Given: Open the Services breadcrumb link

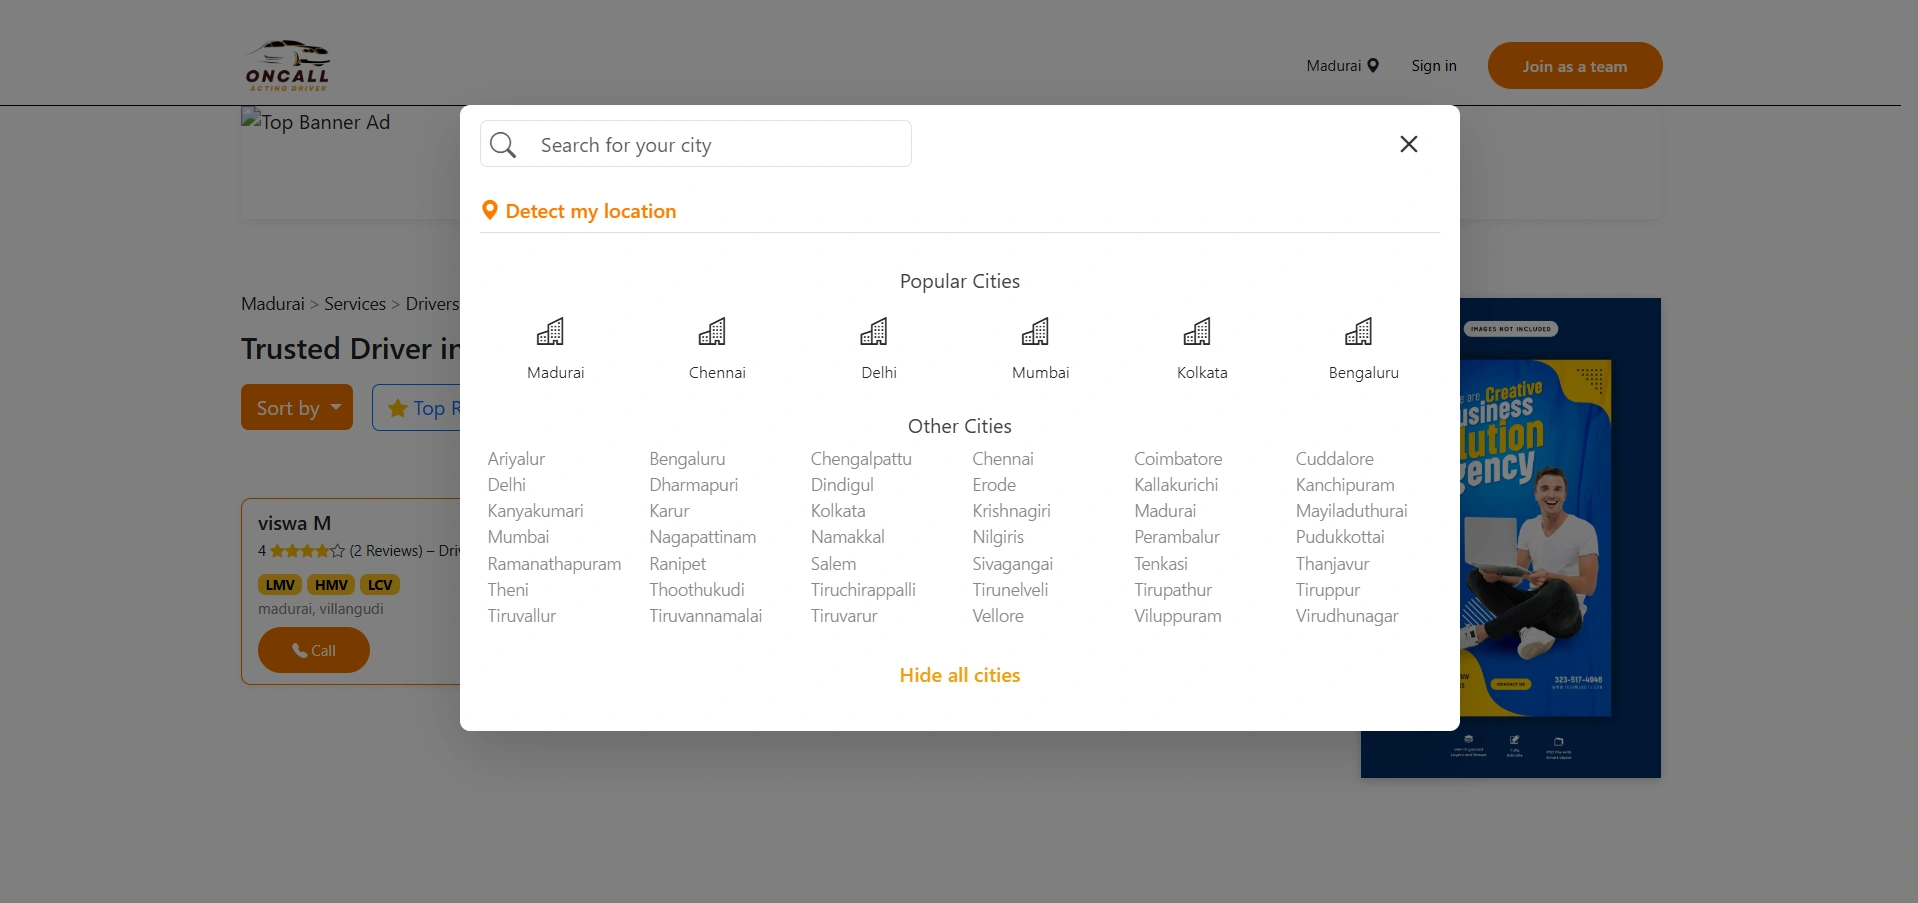Looking at the screenshot, I should 354,304.
